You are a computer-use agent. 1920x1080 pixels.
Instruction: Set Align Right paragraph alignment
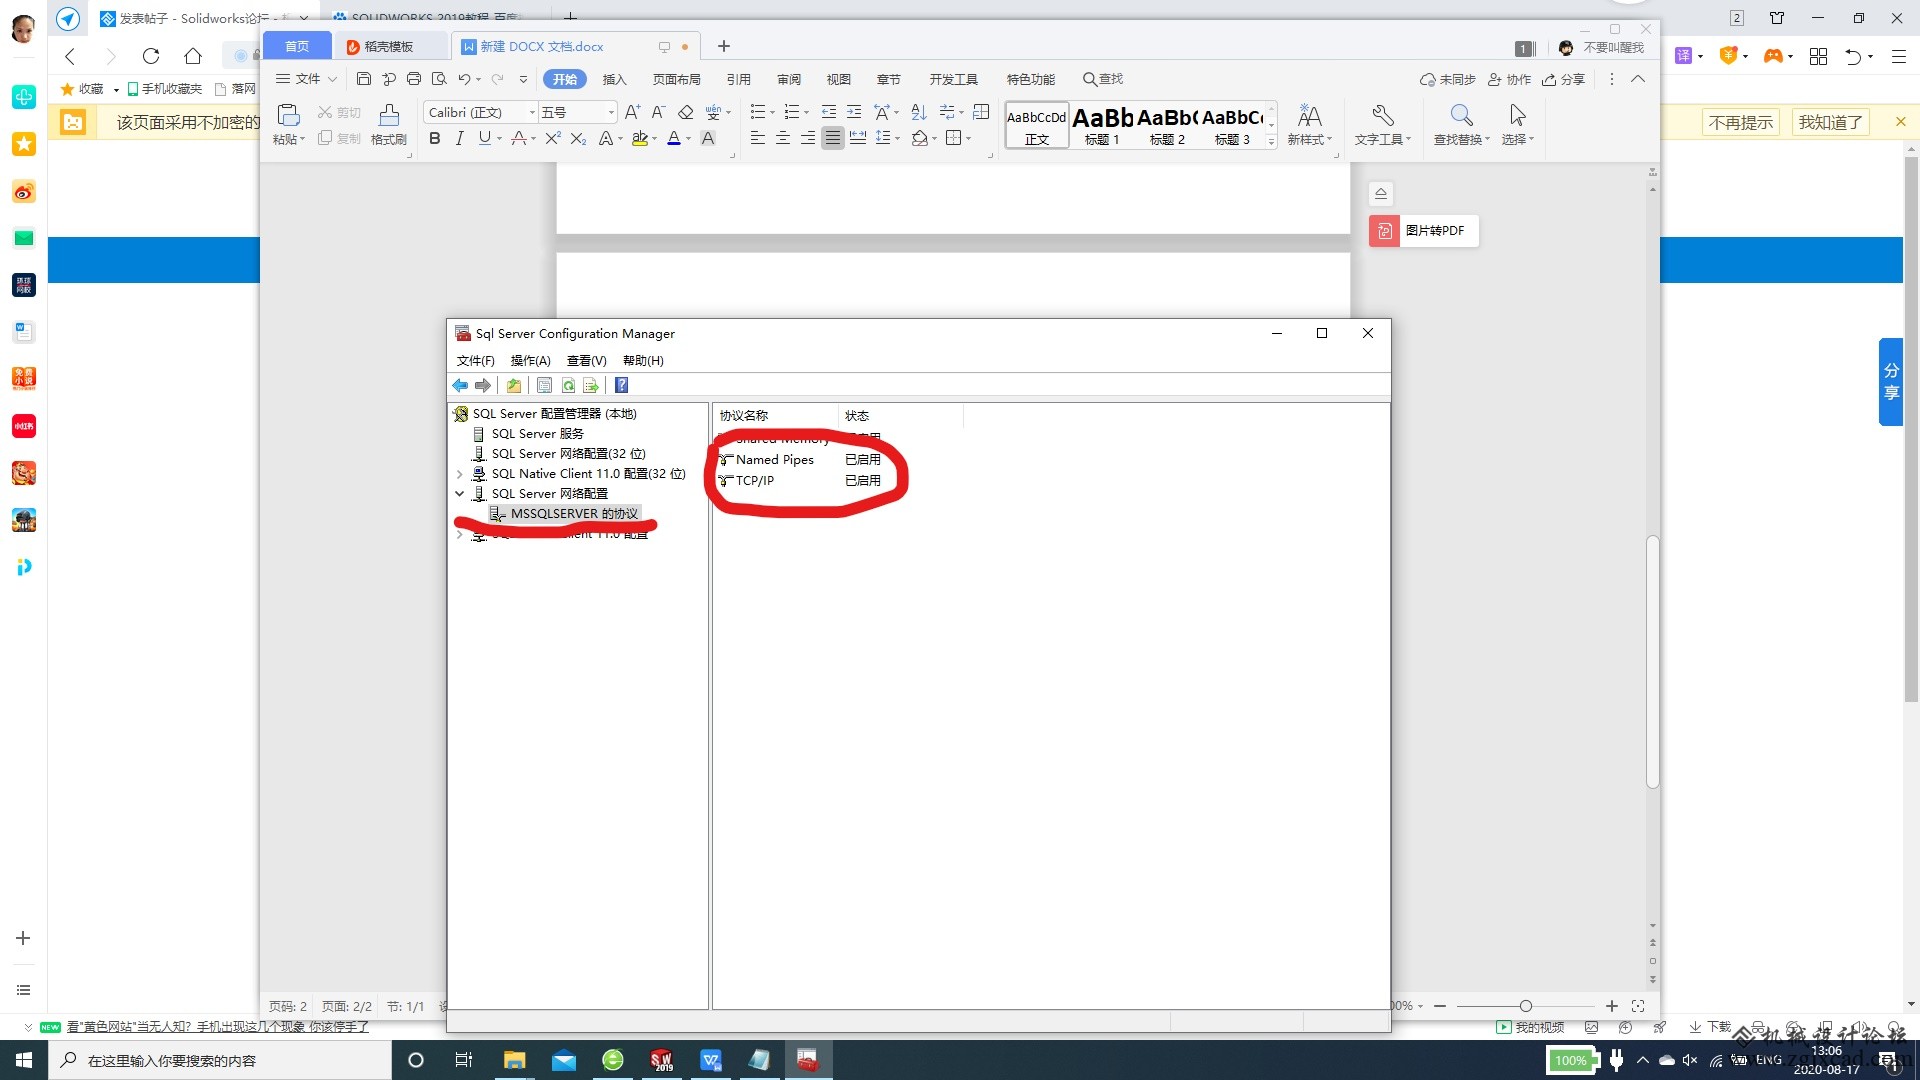click(x=808, y=139)
